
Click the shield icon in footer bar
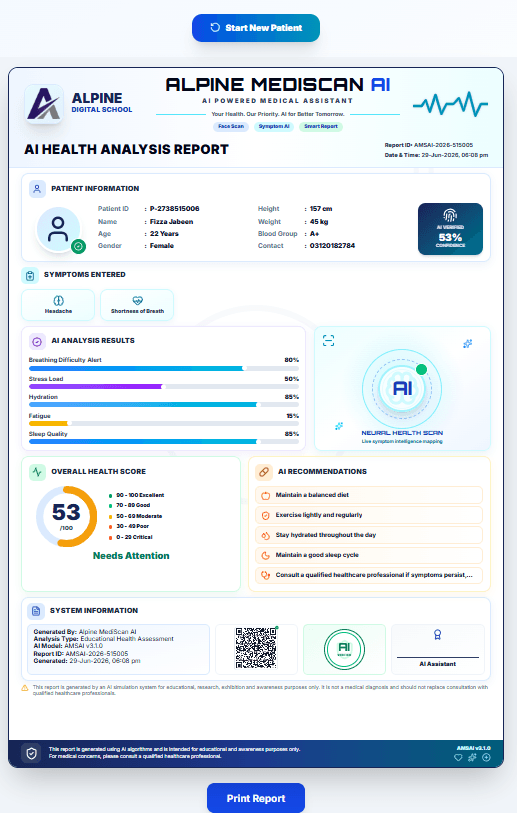[x=32, y=753]
